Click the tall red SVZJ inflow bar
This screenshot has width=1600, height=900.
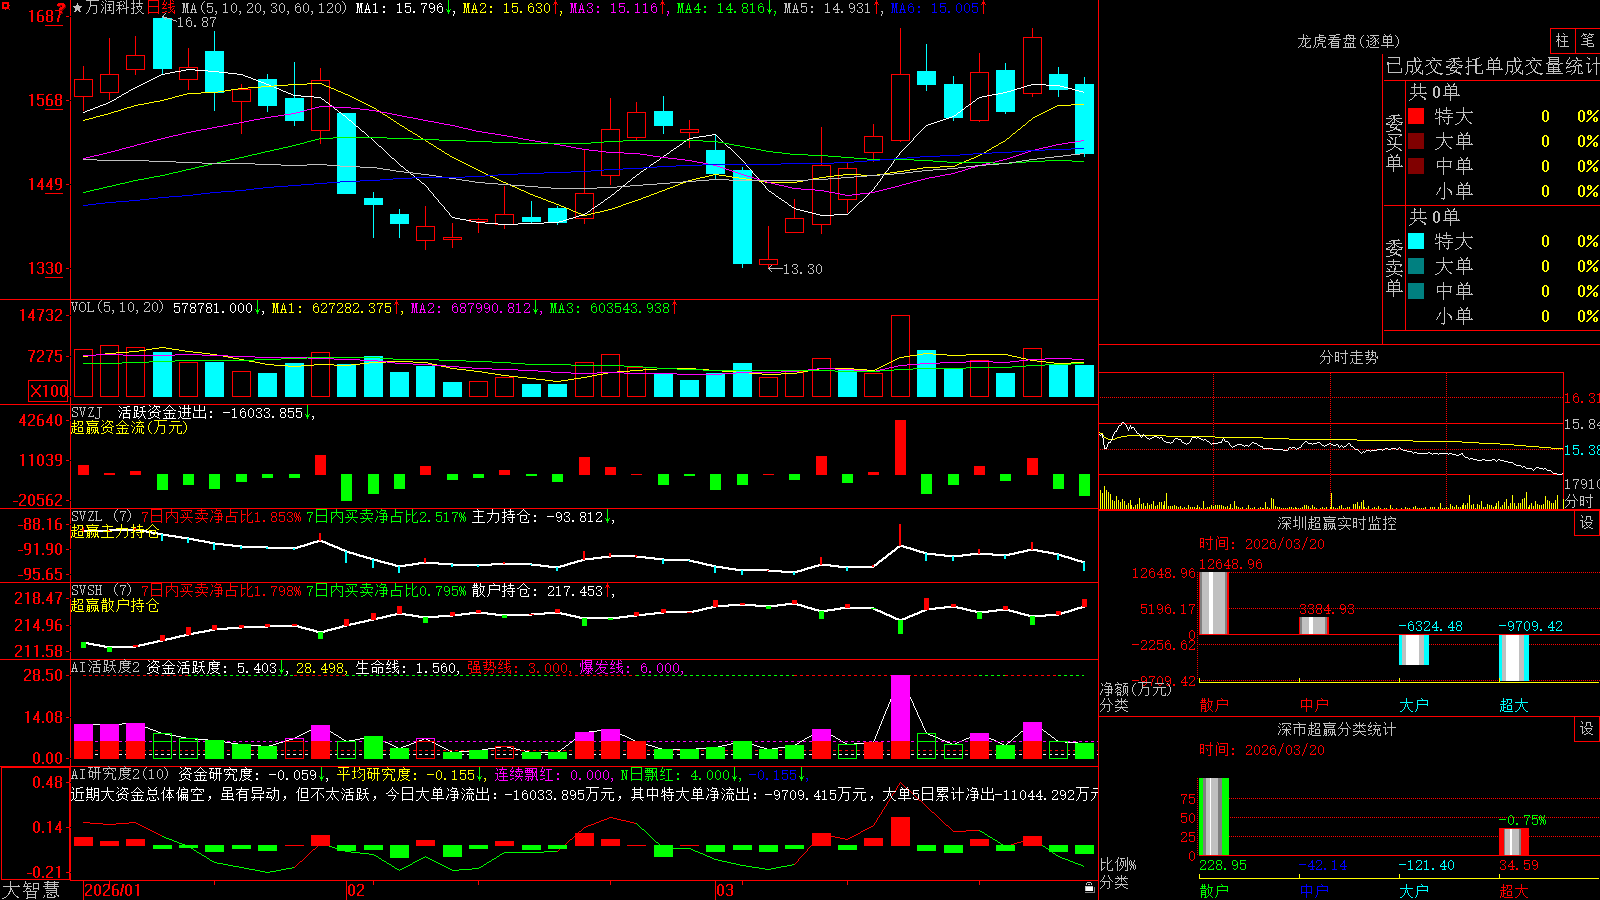pyautogui.click(x=900, y=447)
